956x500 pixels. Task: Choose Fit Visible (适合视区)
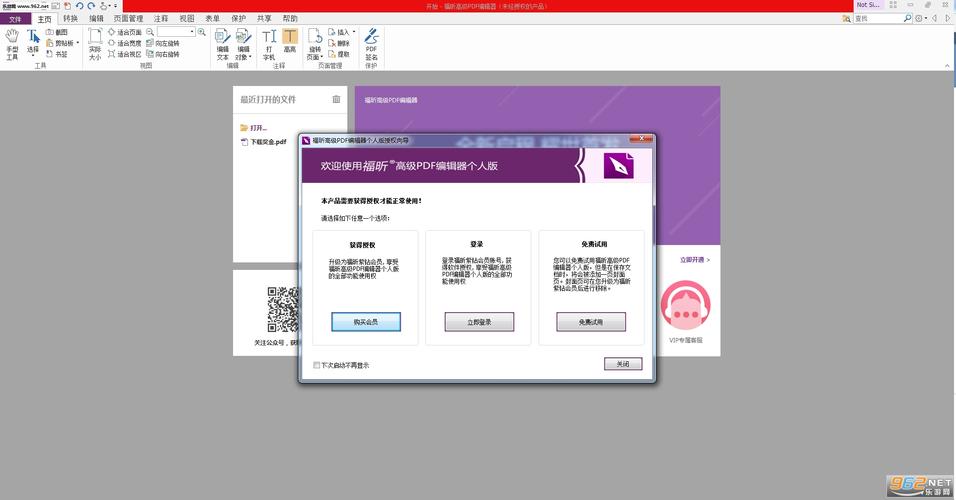(x=125, y=54)
